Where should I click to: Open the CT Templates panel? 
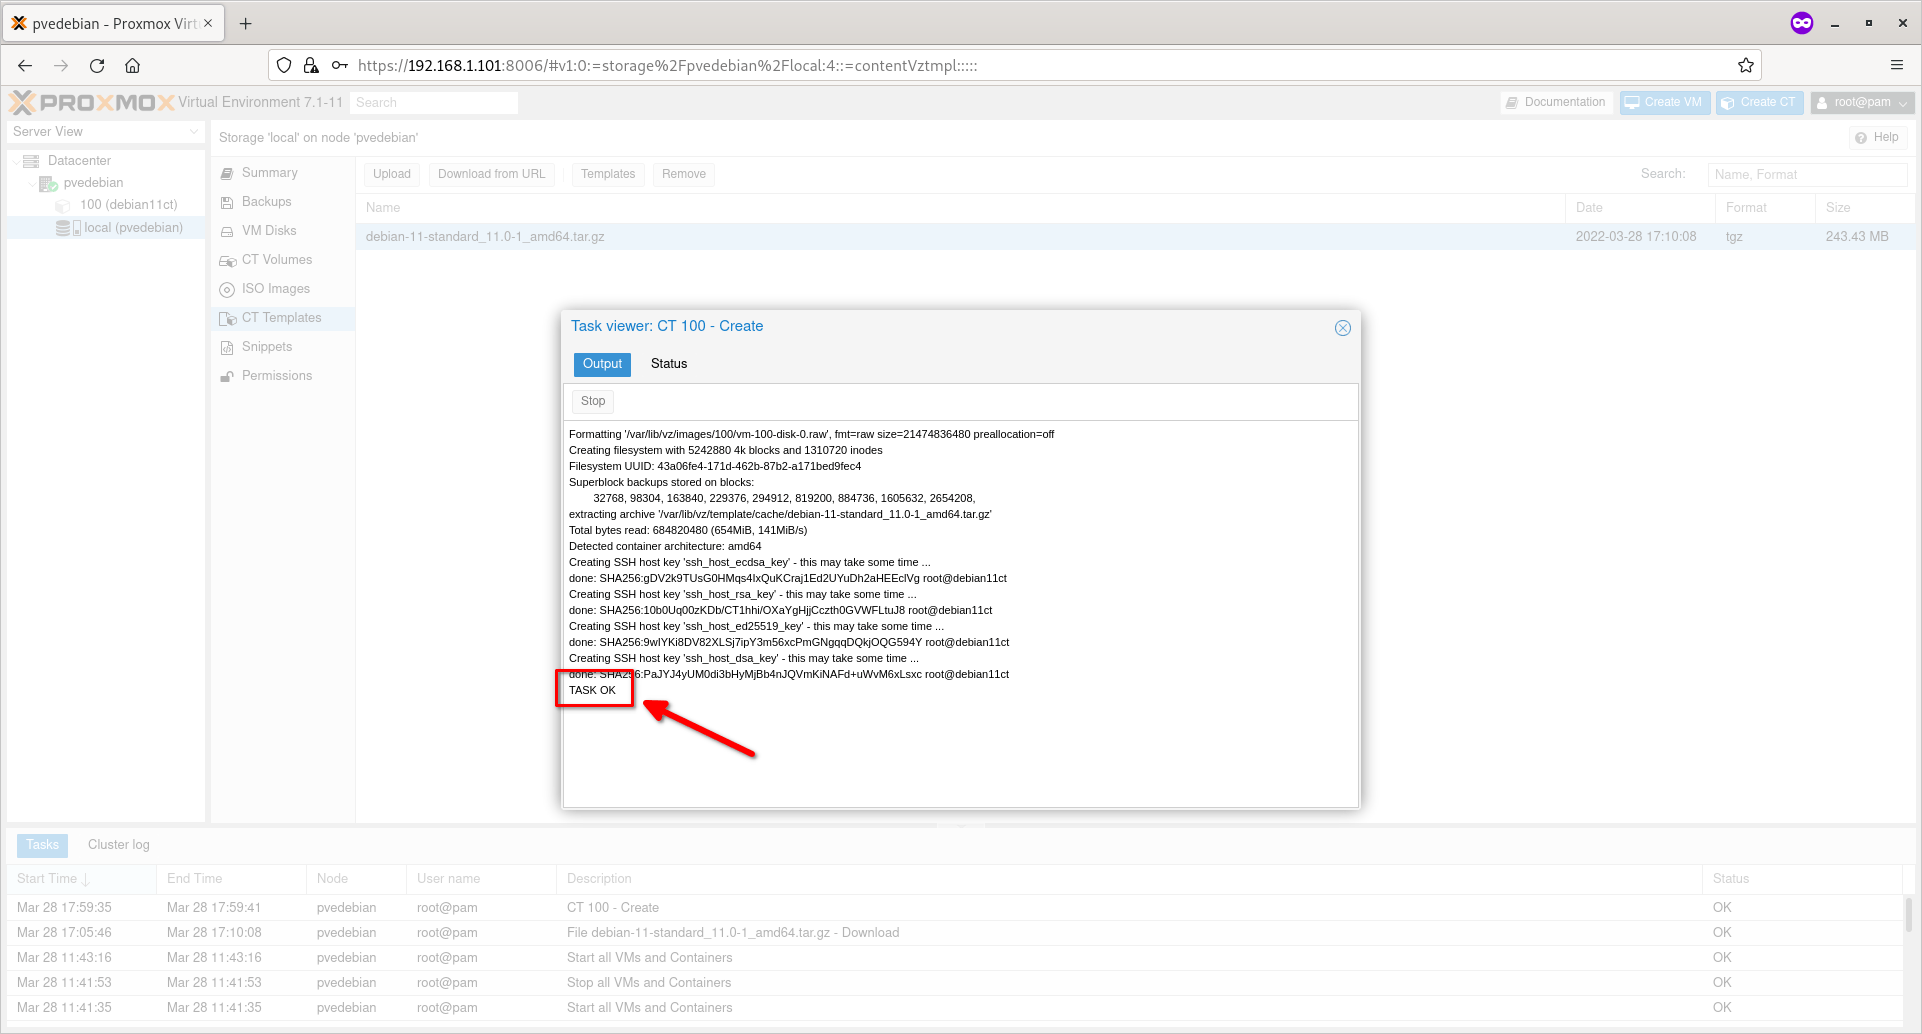point(281,318)
